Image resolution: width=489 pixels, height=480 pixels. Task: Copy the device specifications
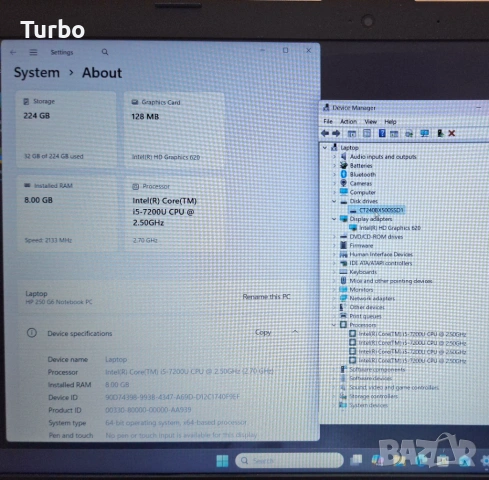(263, 332)
